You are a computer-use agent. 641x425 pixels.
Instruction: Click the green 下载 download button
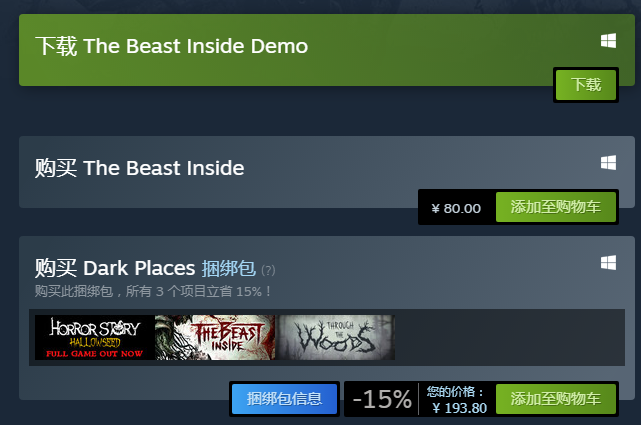pyautogui.click(x=586, y=85)
